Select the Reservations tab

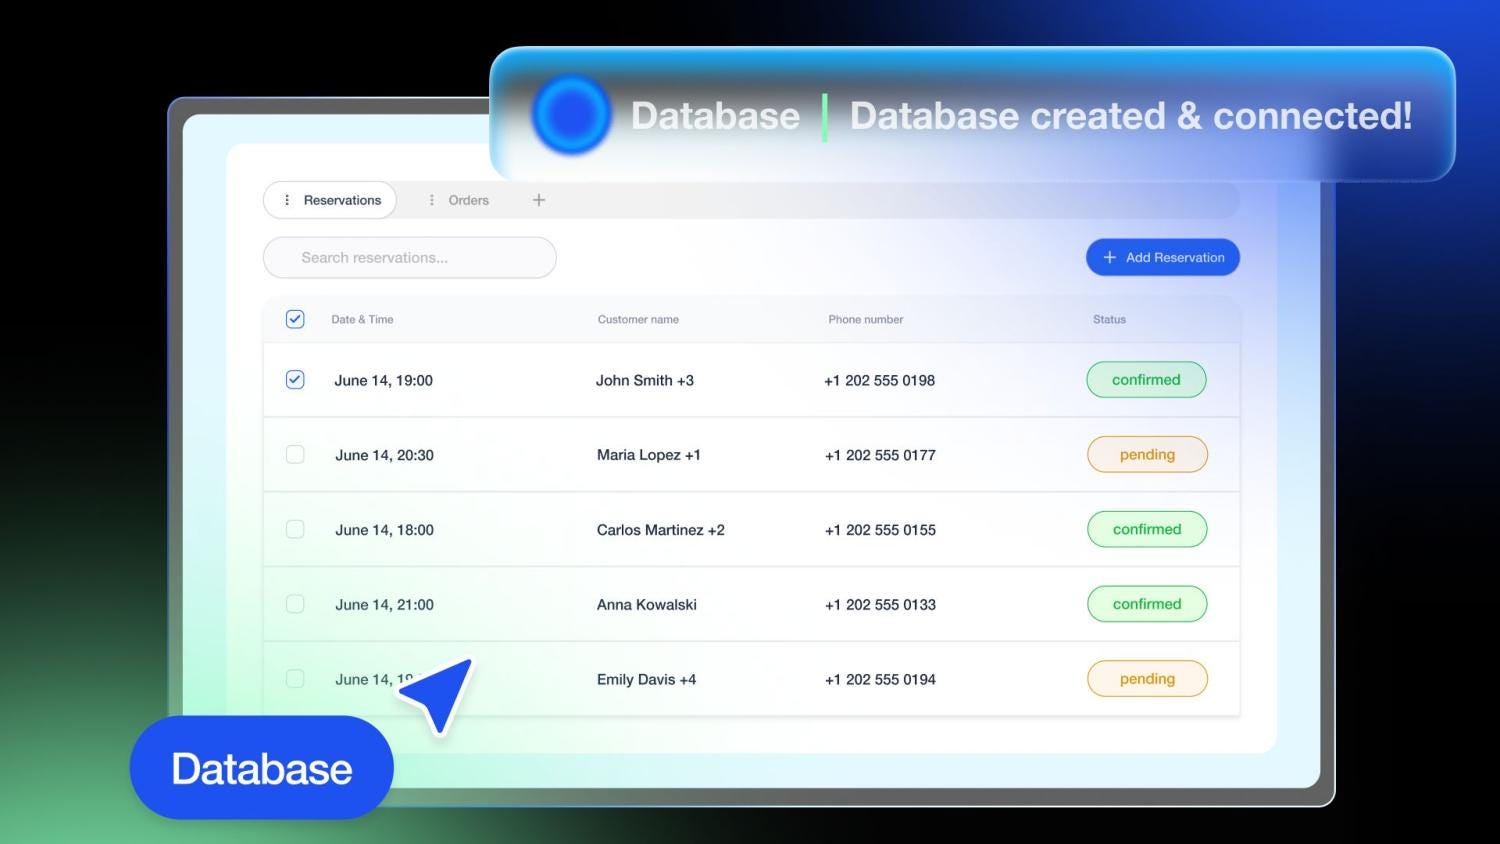[x=330, y=200]
